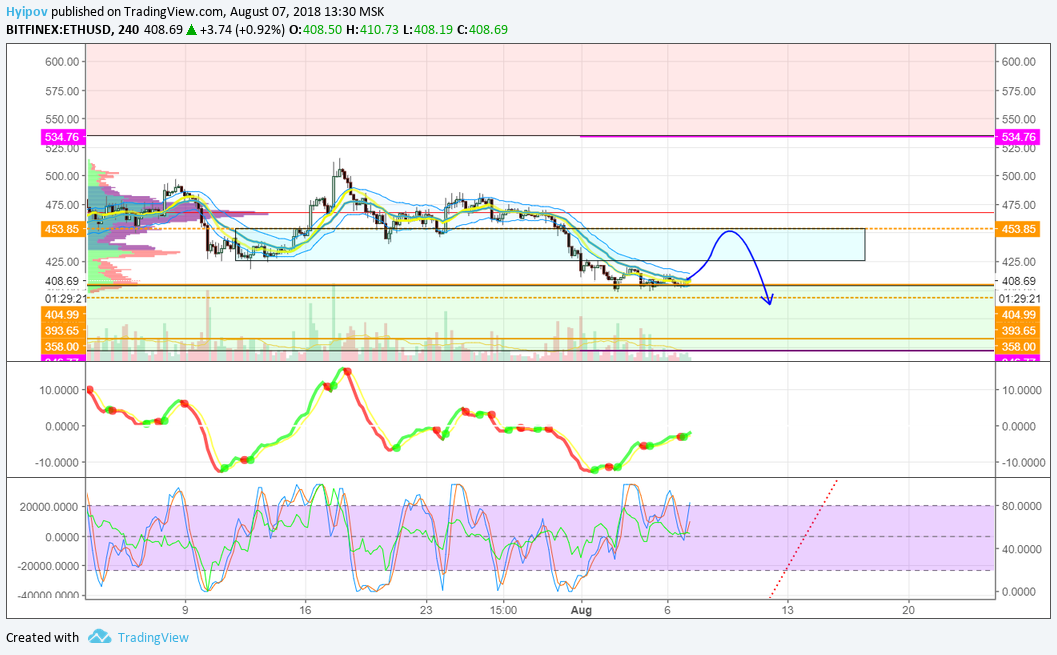Click the date label 16 on time axis
Screen dimensions: 1057x655
[x=305, y=611]
